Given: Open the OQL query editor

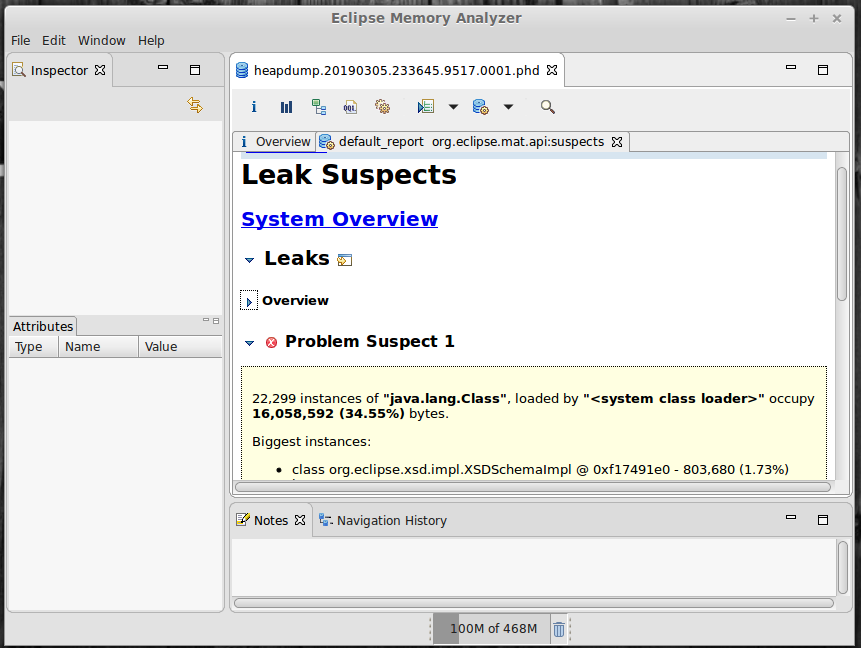Looking at the screenshot, I should (x=350, y=107).
